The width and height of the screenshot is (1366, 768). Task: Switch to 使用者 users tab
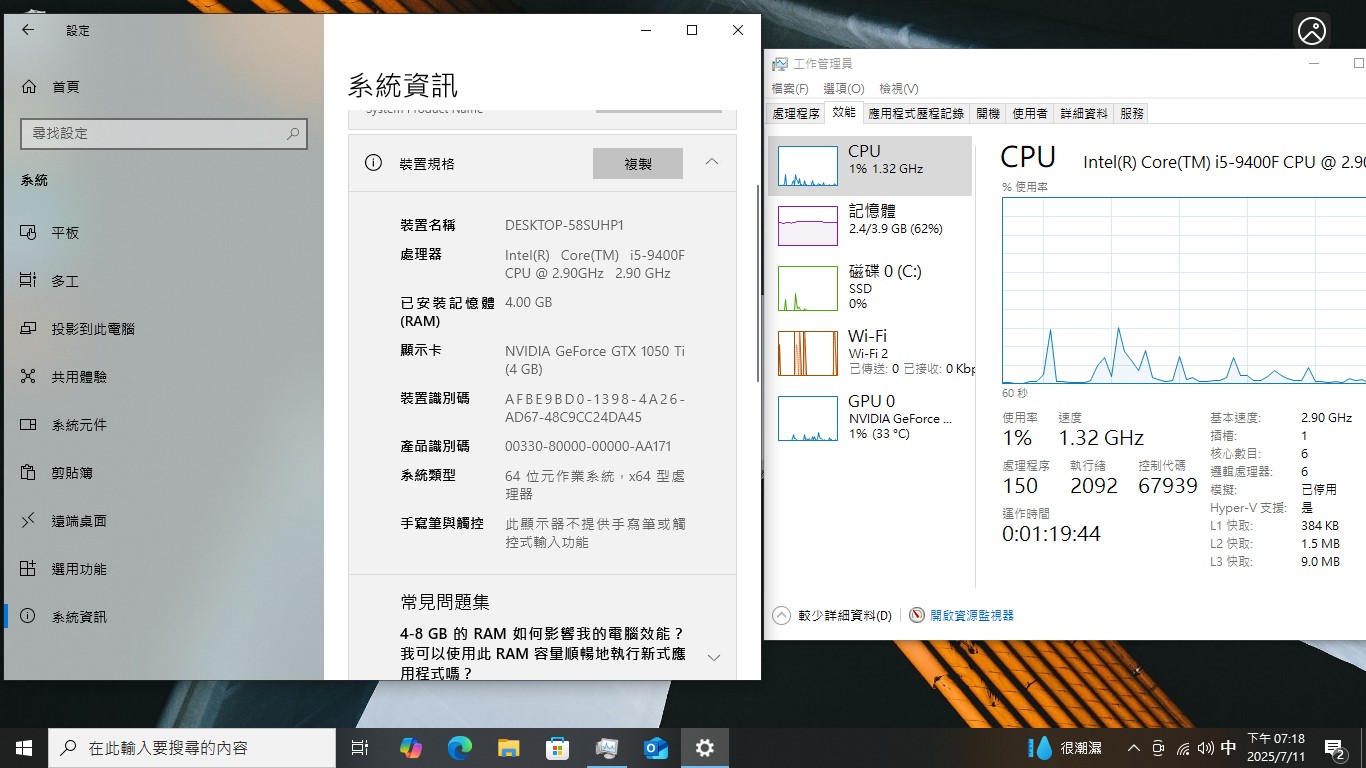coord(1030,114)
